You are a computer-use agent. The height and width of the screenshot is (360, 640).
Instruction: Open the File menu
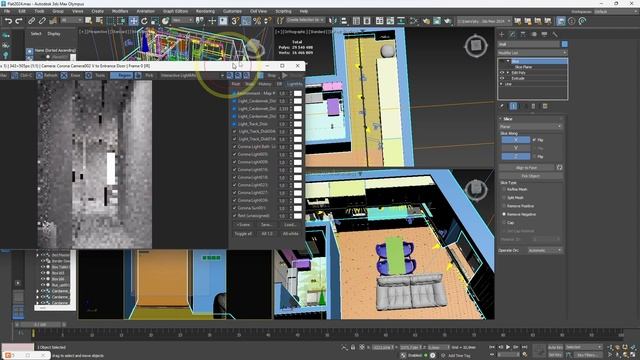click(x=7, y=11)
